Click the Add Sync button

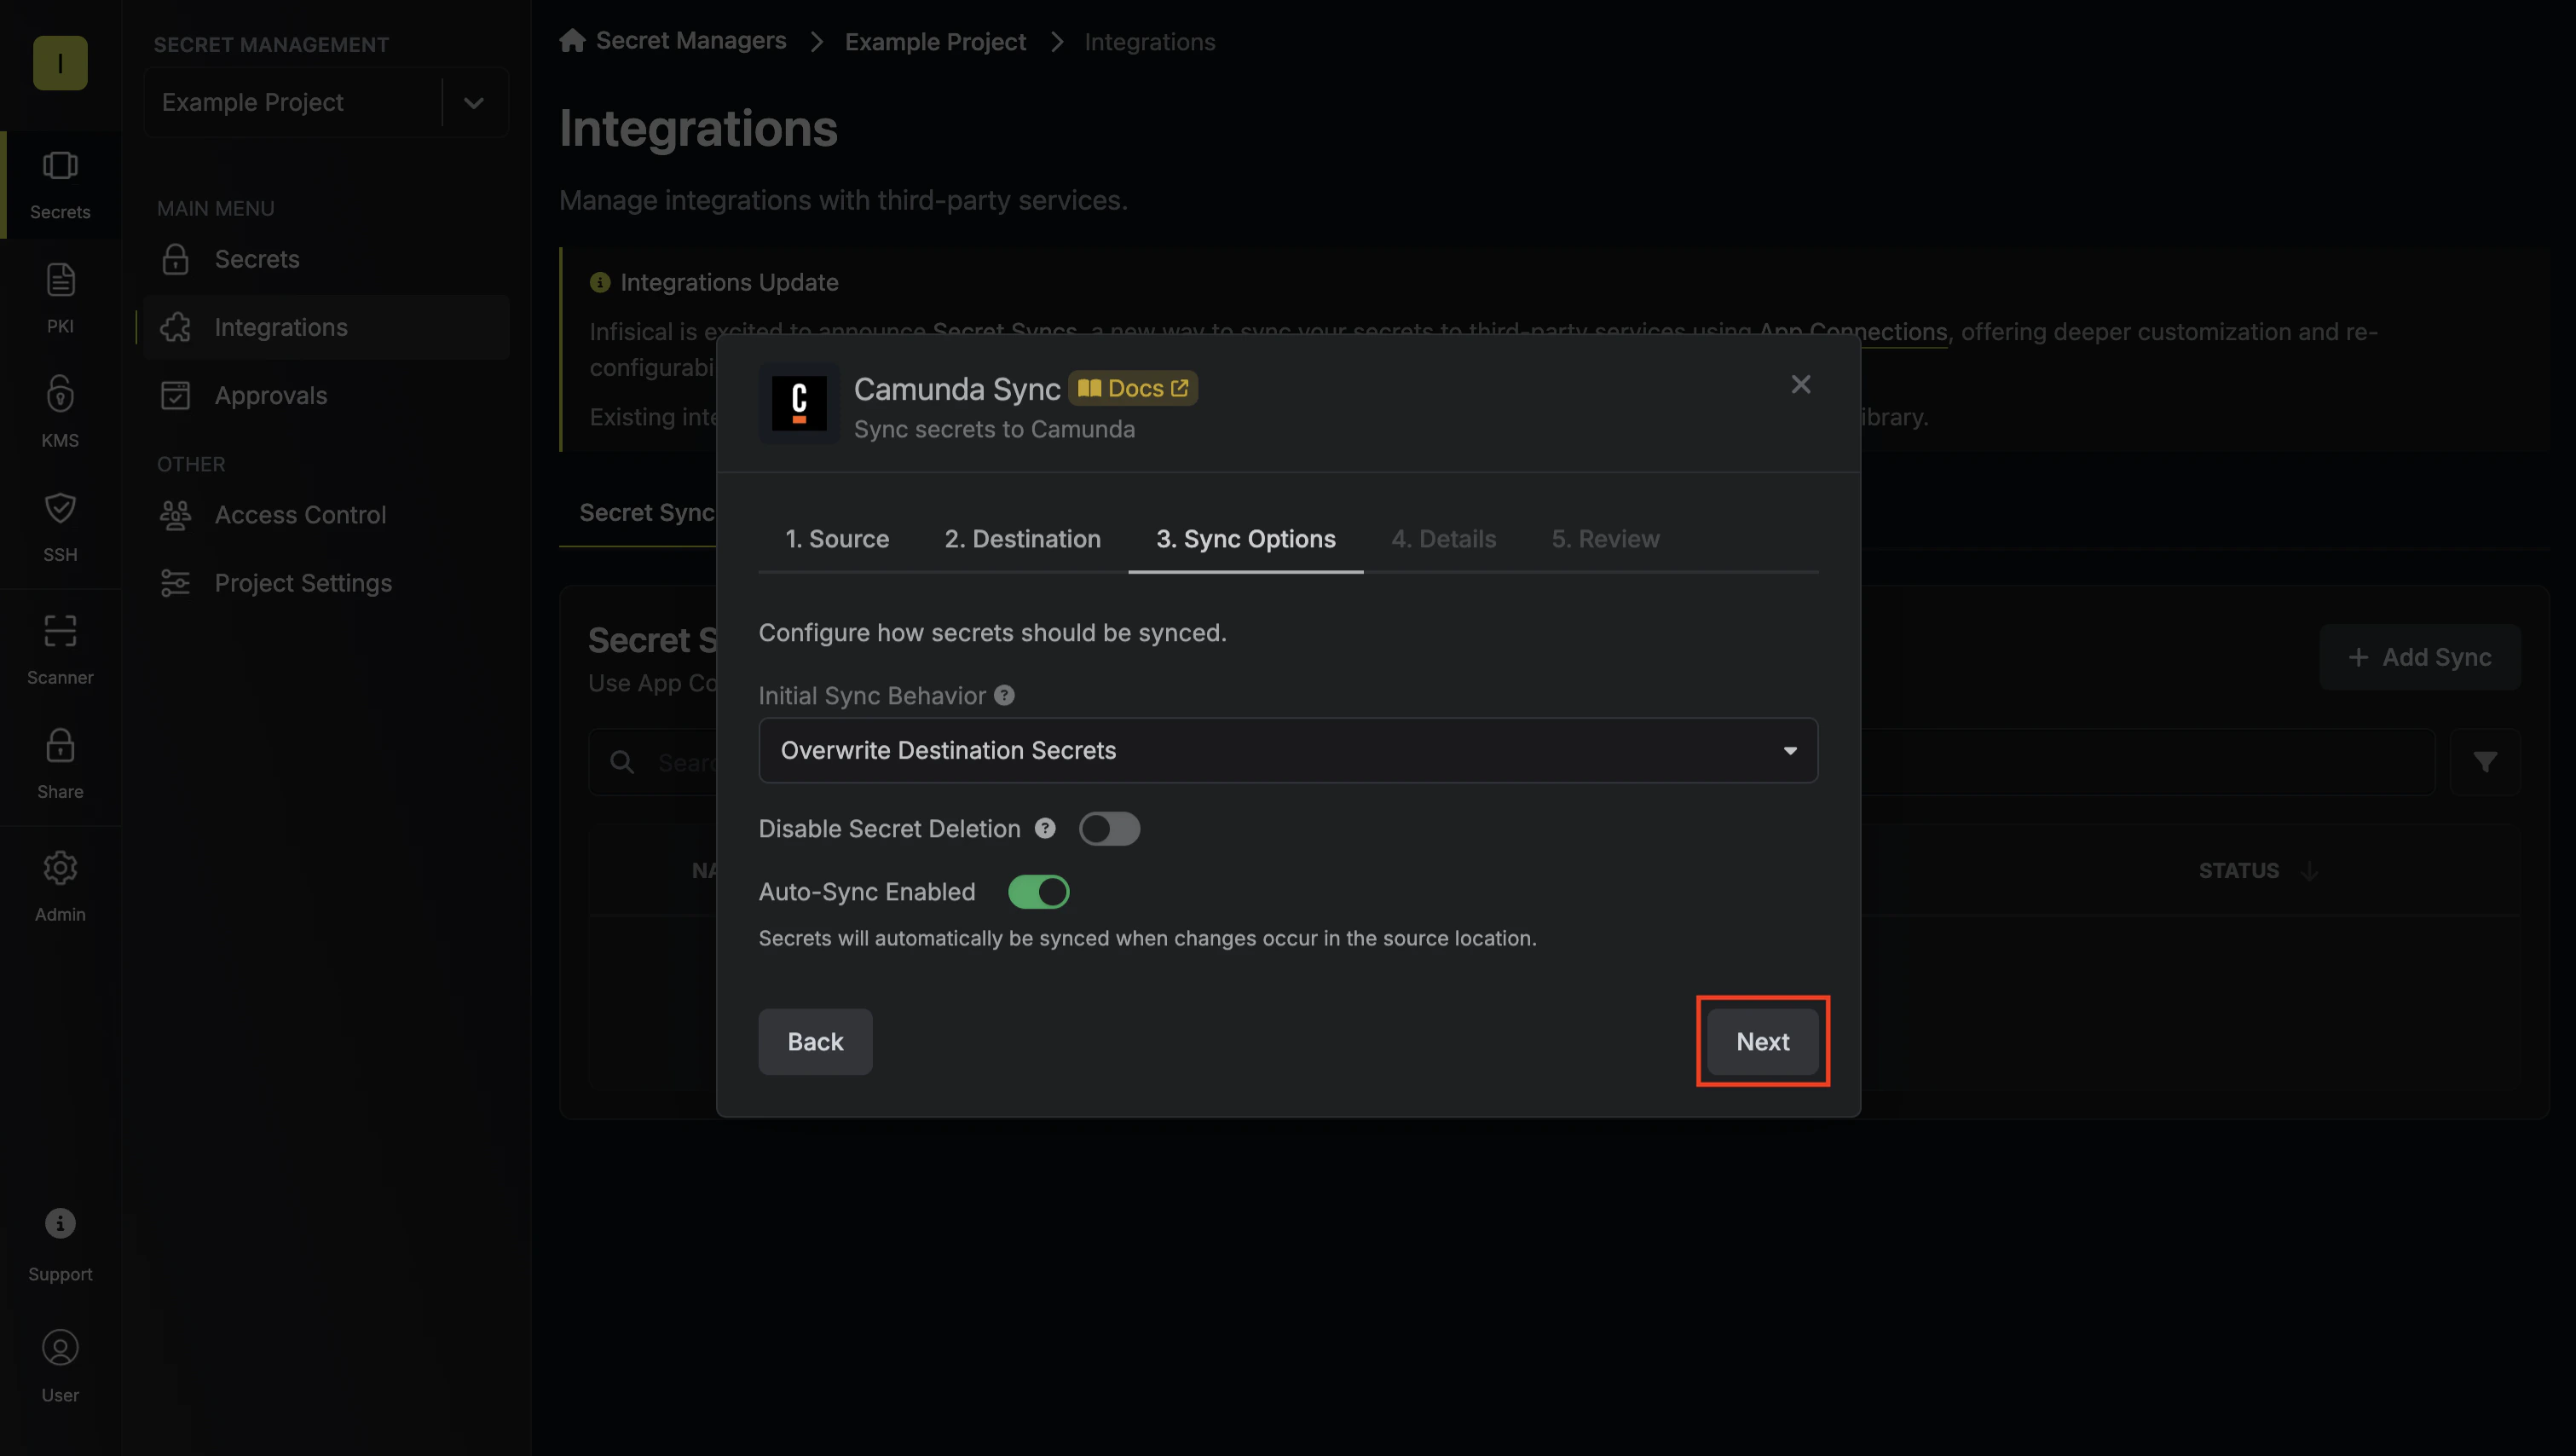point(2420,657)
